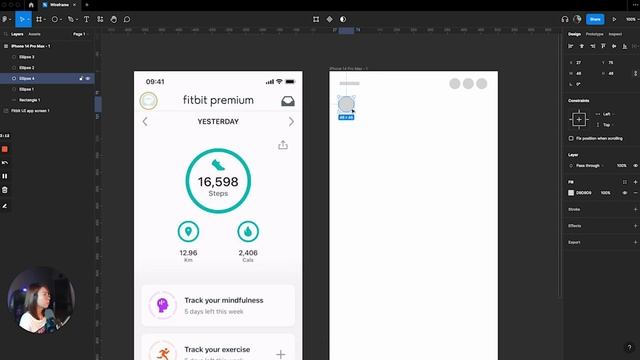This screenshot has height=360, width=640.
Task: Go to the Home tab icon
Action: coord(31,5)
